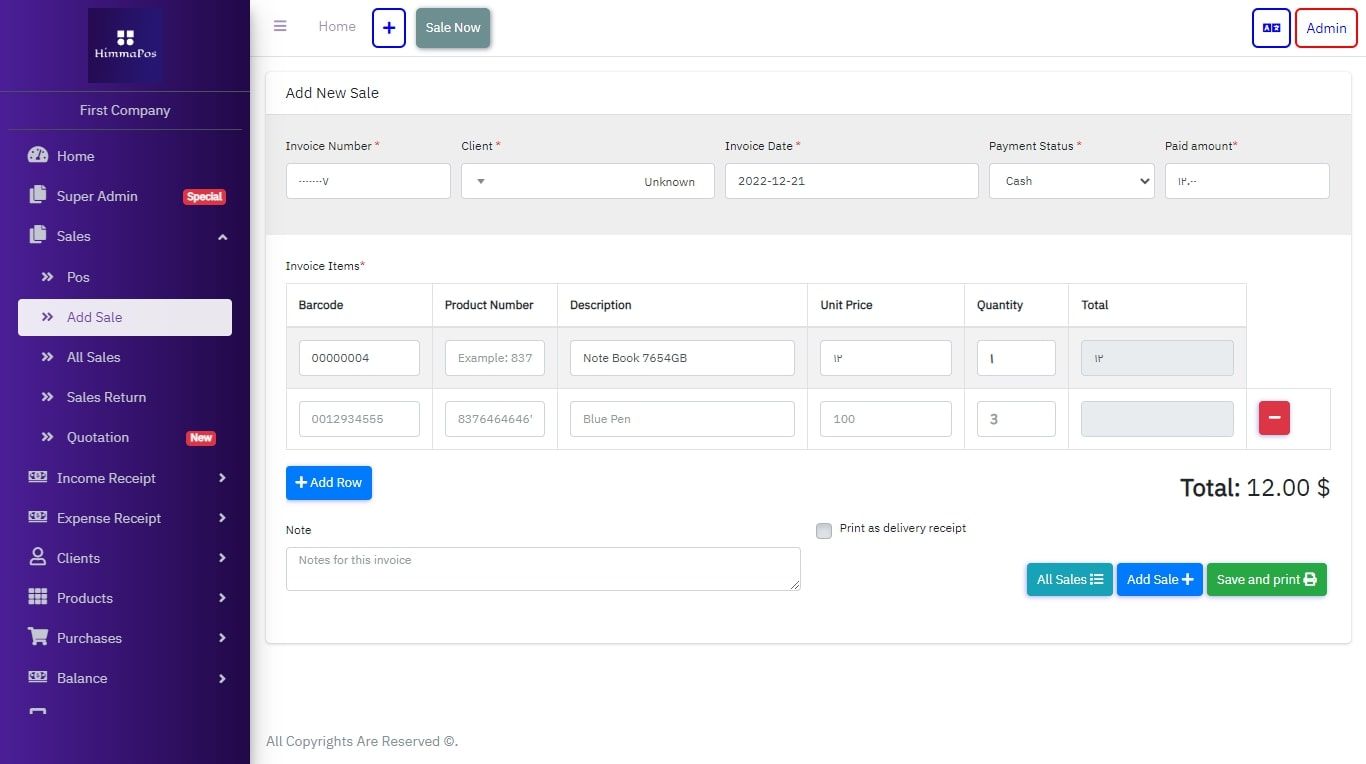
Task: Click the Add Row button
Action: coord(329,482)
